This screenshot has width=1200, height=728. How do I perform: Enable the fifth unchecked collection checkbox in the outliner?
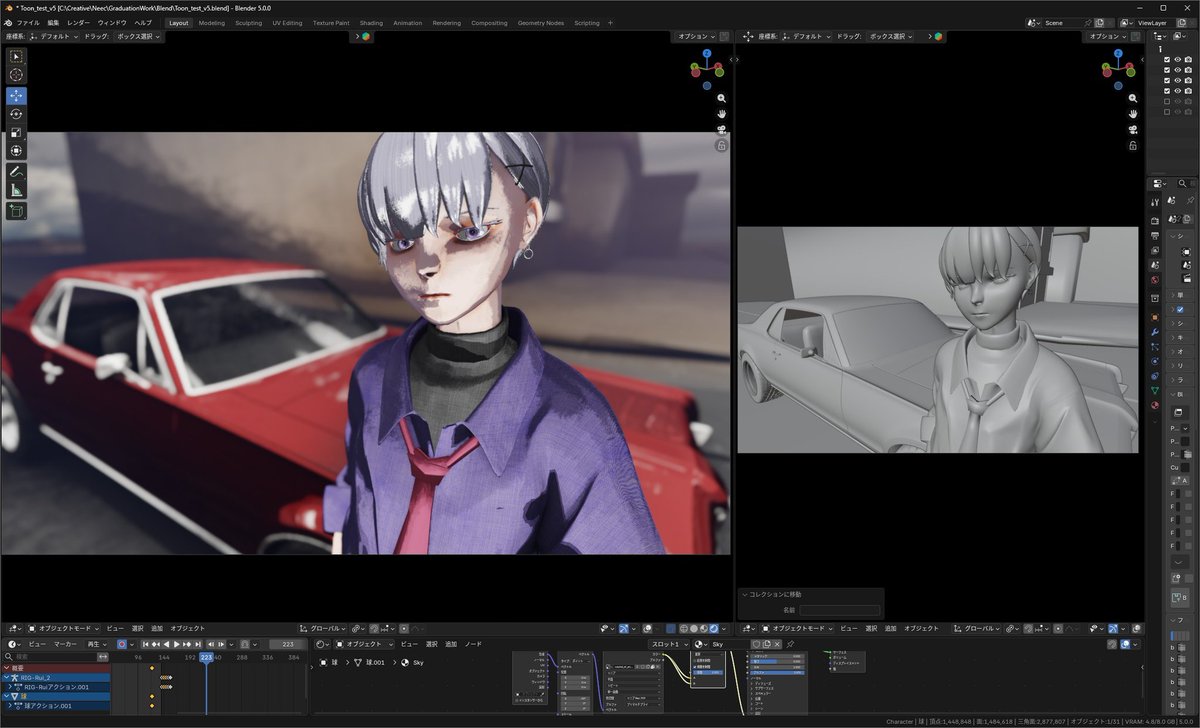[x=1167, y=101]
